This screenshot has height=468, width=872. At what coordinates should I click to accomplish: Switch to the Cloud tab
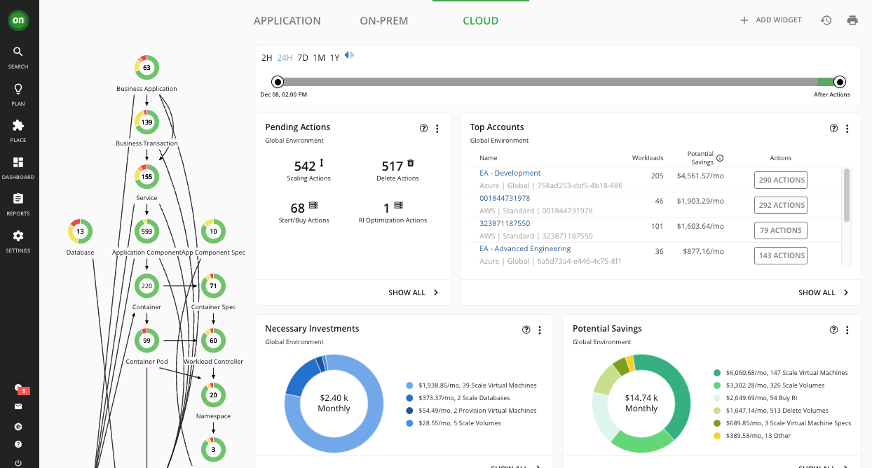[x=480, y=21]
